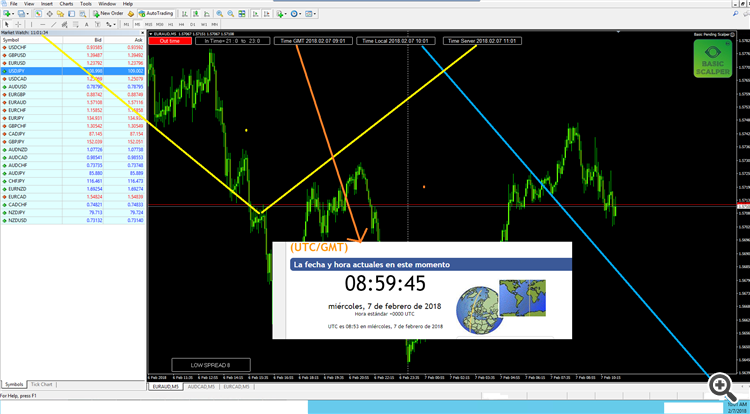Switch to the AUDCAD,M5 chart tab

coord(200,386)
